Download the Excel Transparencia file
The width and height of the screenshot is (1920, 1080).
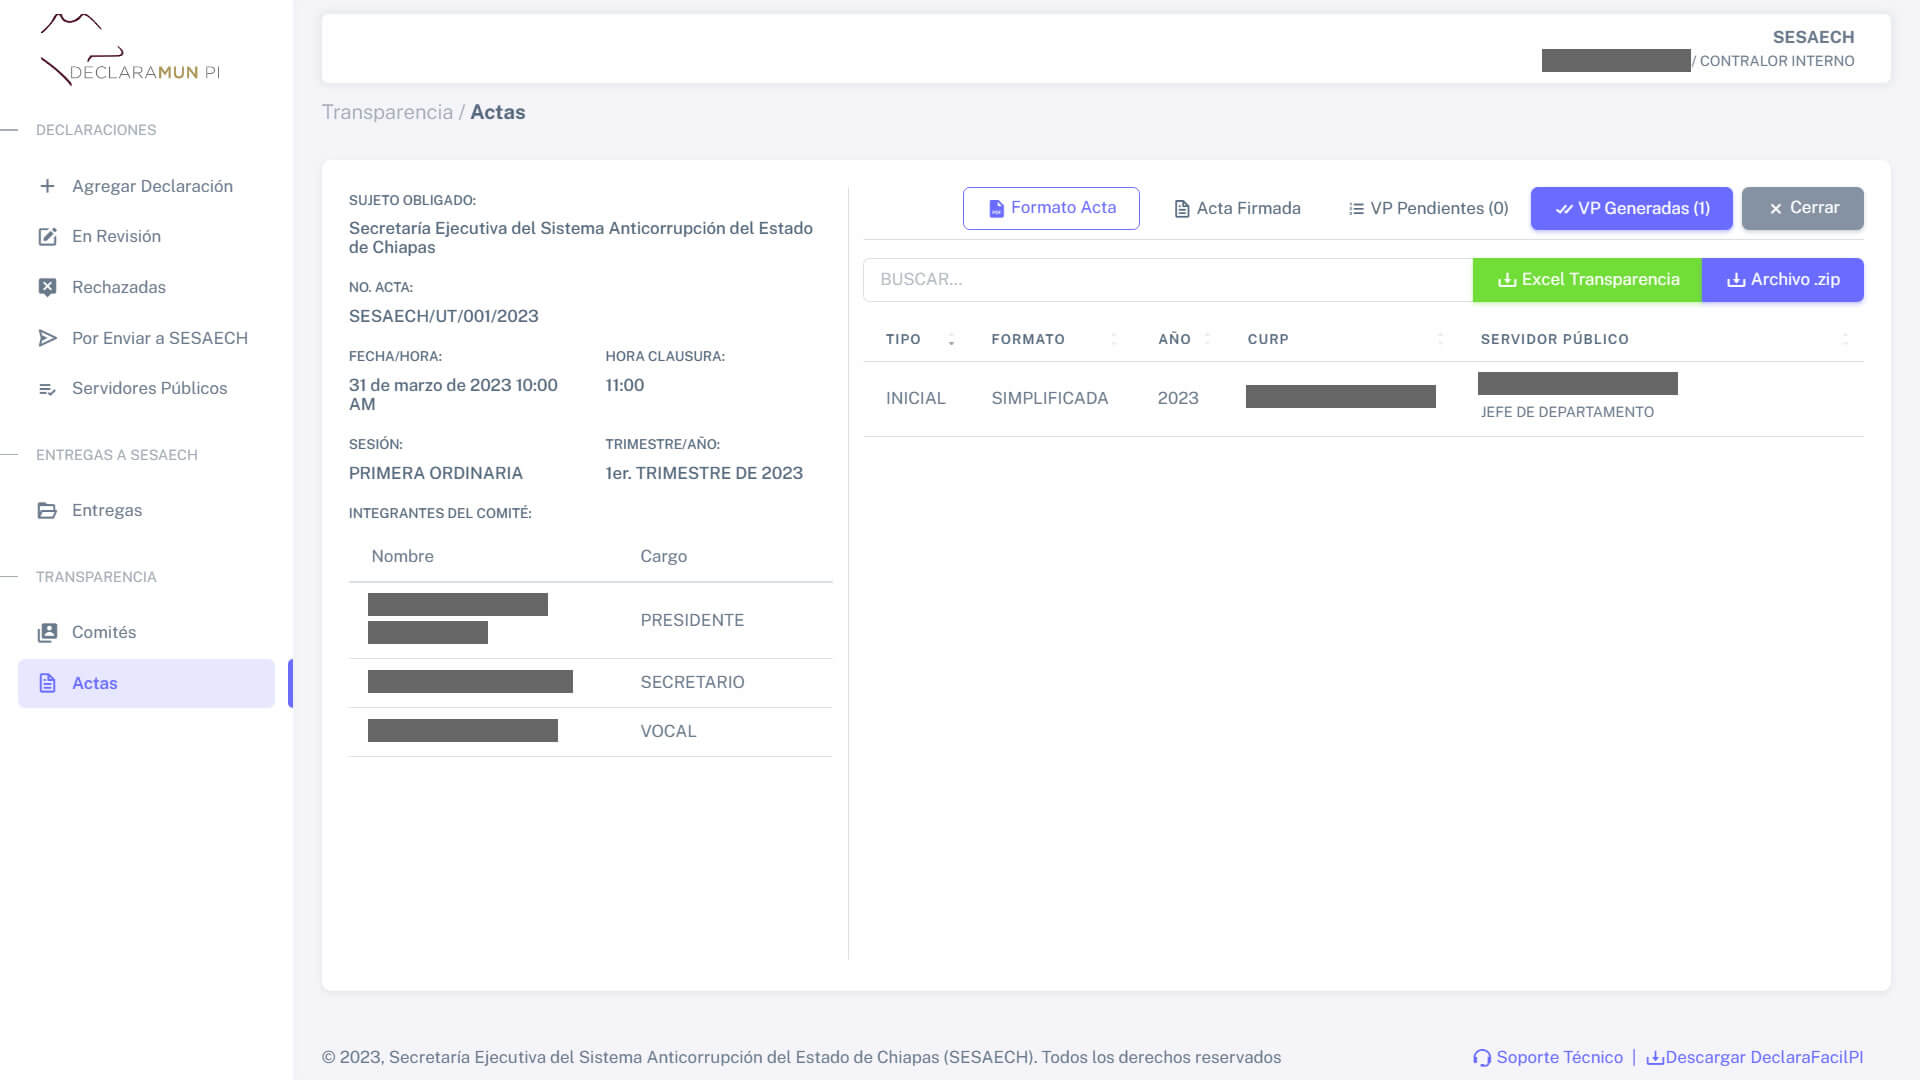pyautogui.click(x=1588, y=280)
